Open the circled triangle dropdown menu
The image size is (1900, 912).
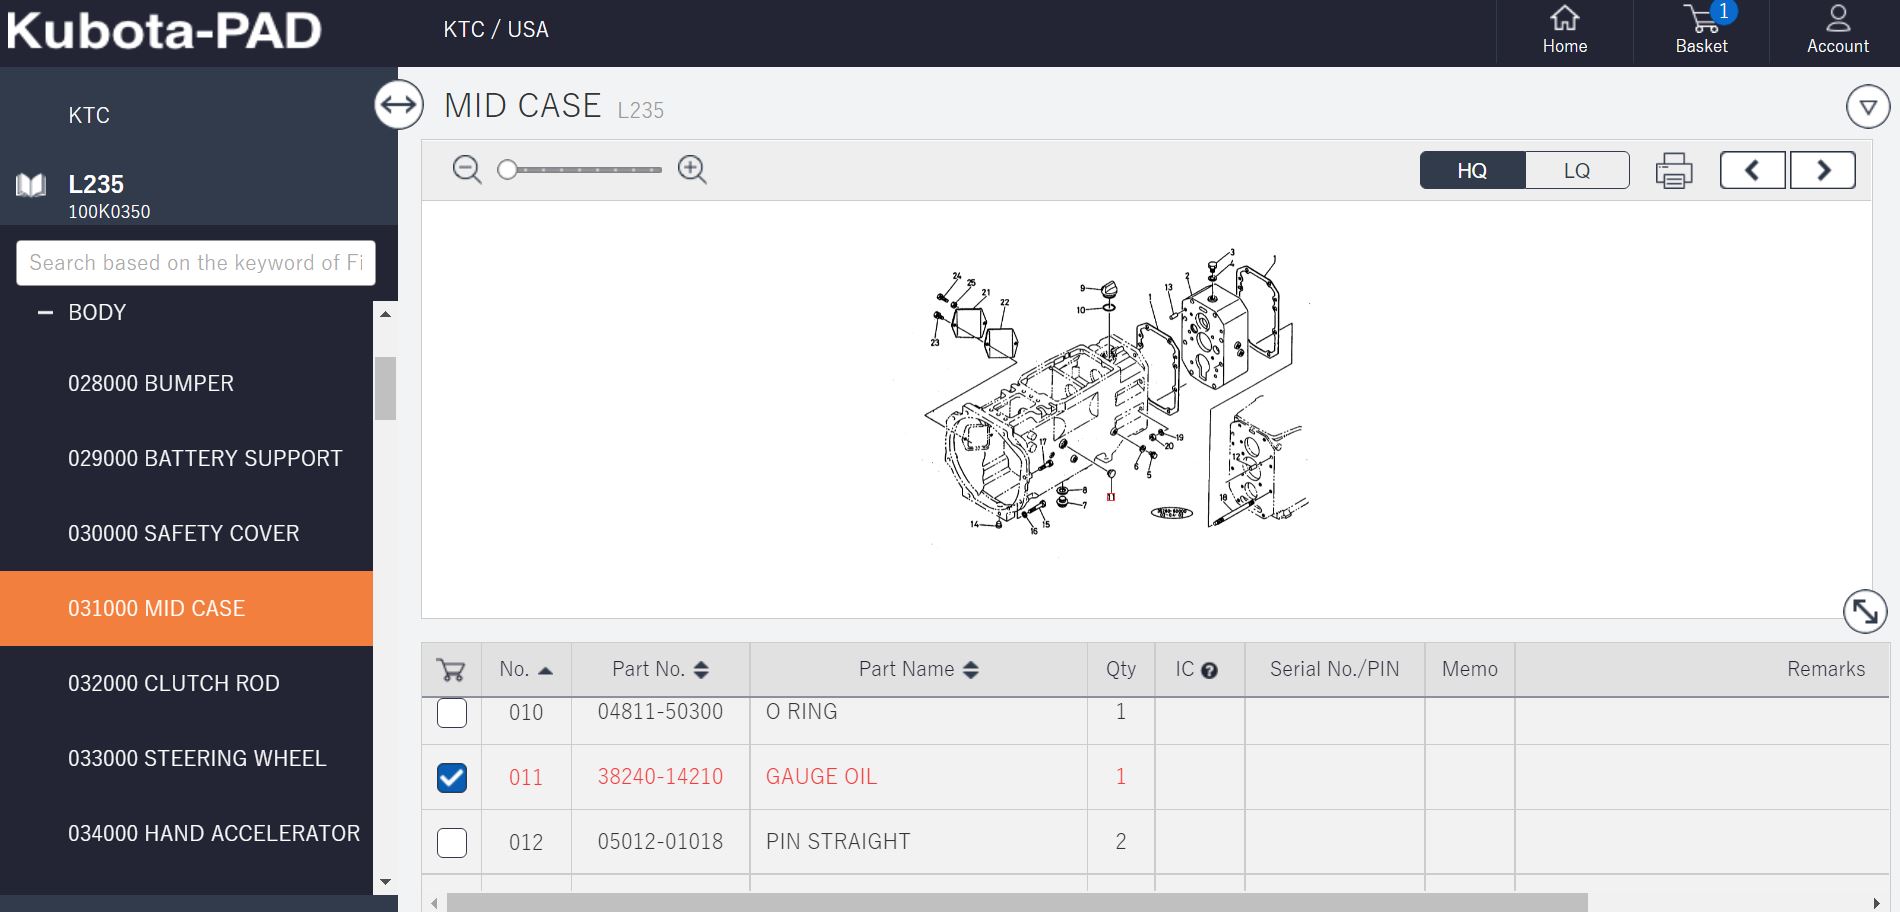1867,106
